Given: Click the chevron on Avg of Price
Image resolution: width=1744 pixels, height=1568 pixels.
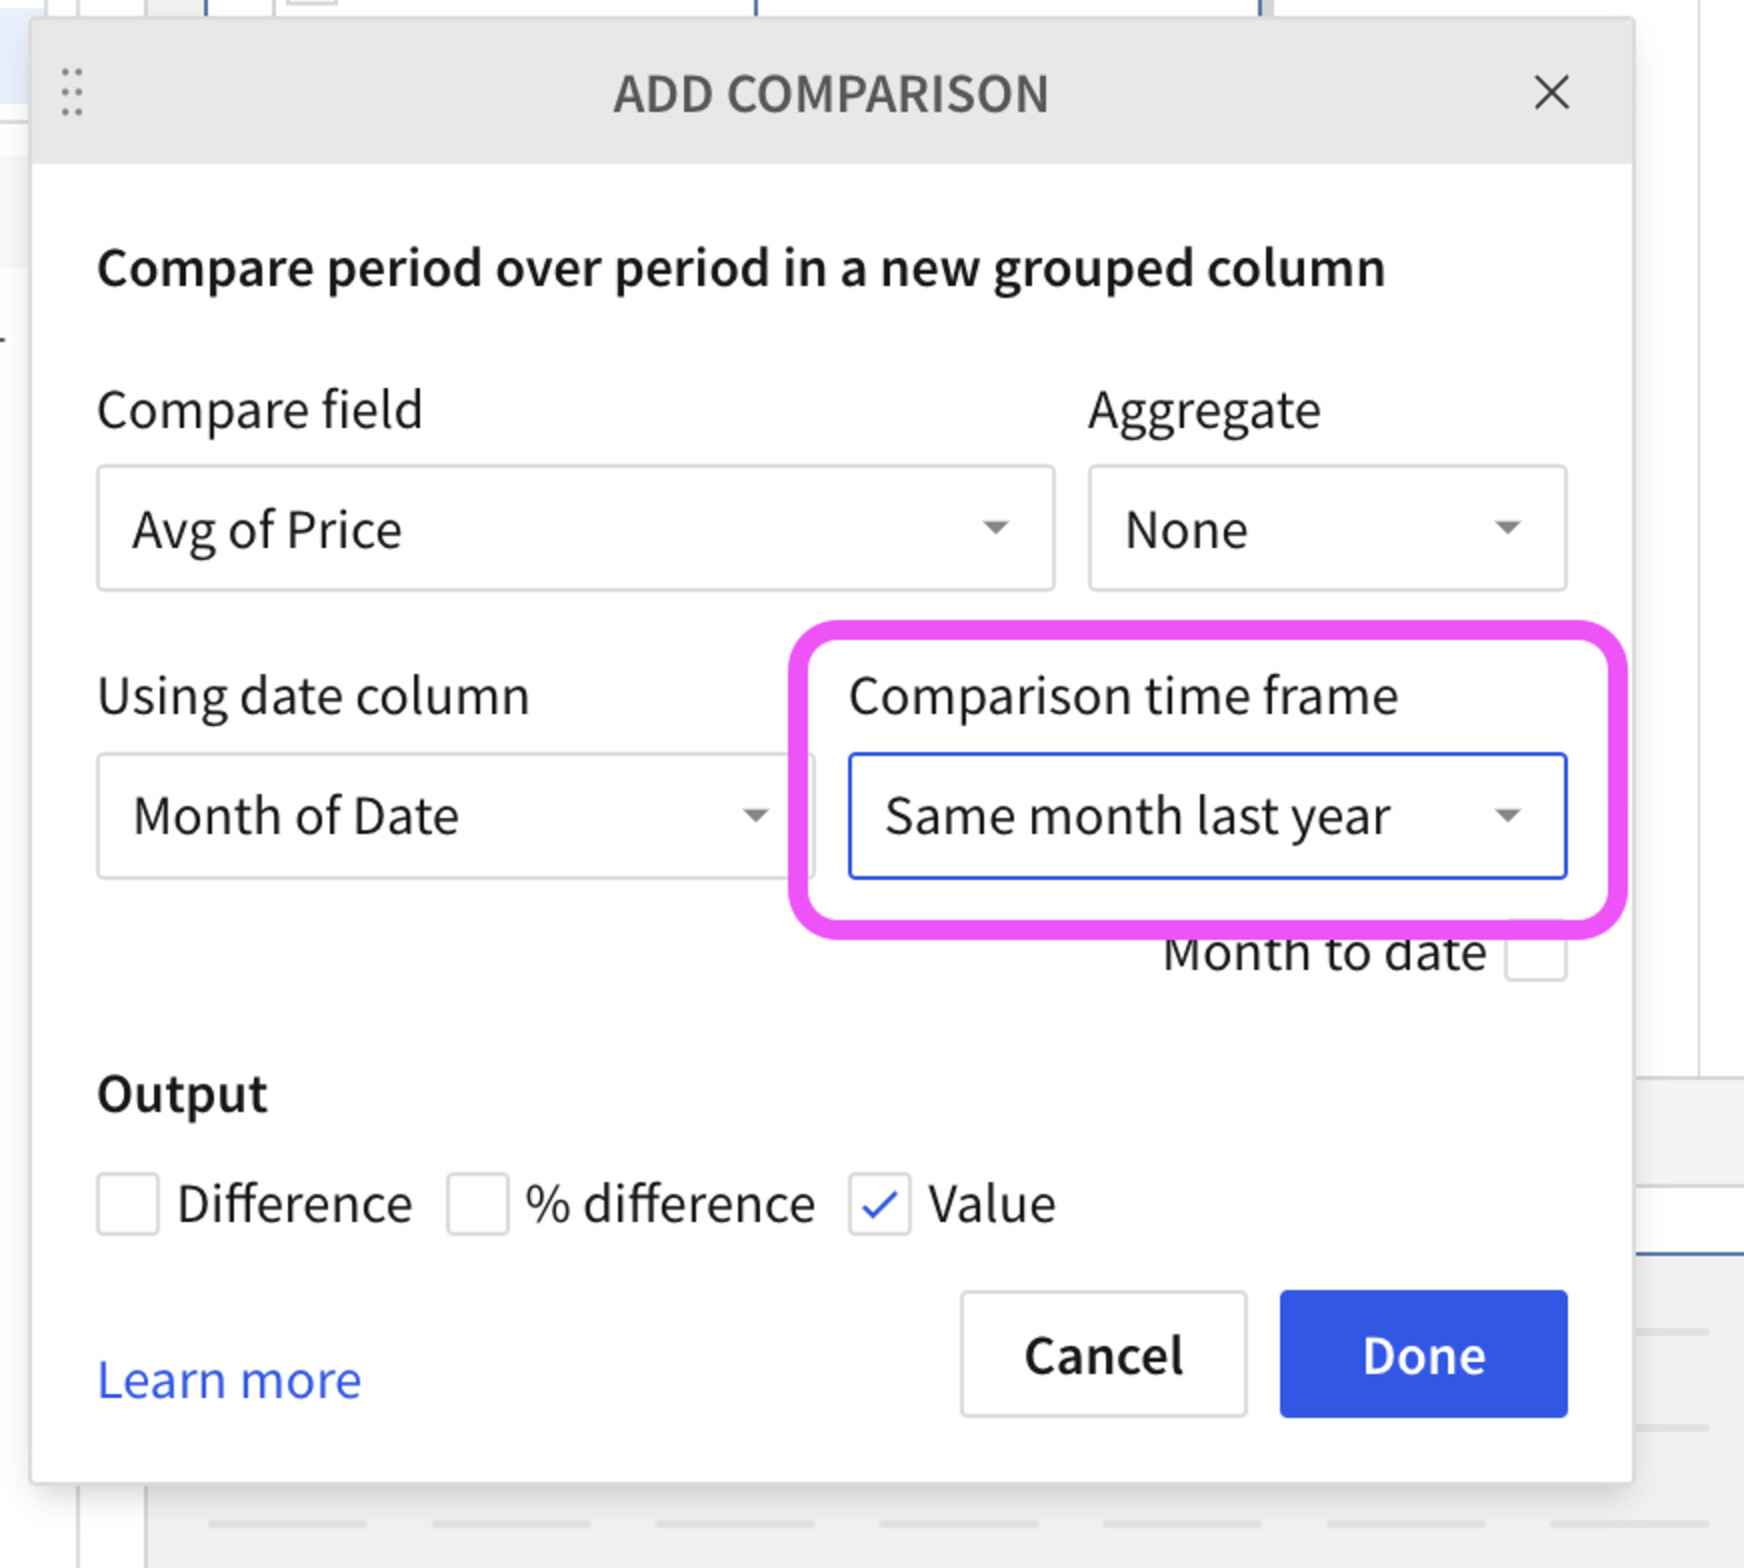Looking at the screenshot, I should click(994, 528).
